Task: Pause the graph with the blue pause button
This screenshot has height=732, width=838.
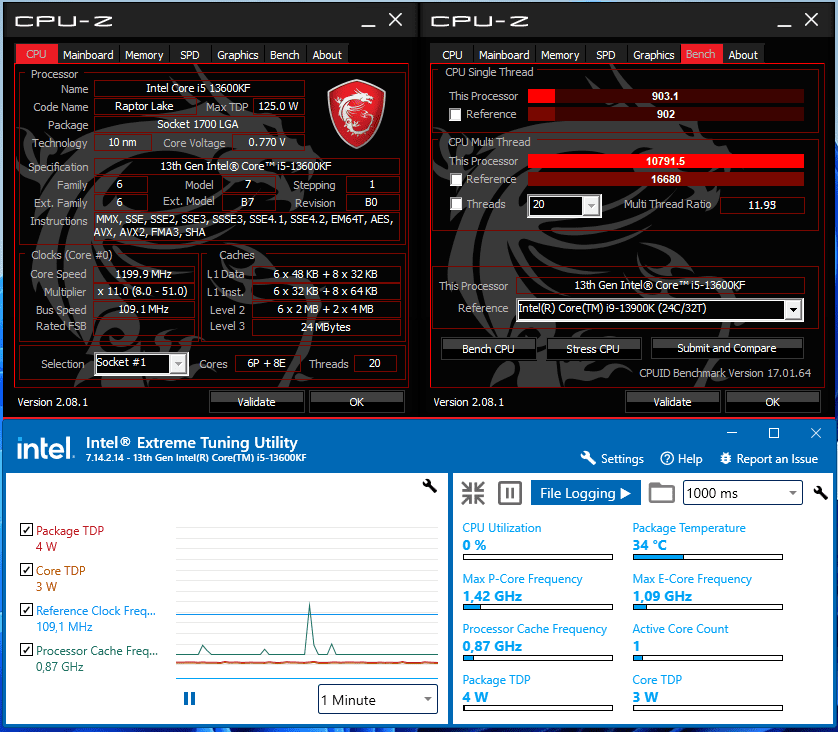Action: pyautogui.click(x=189, y=698)
